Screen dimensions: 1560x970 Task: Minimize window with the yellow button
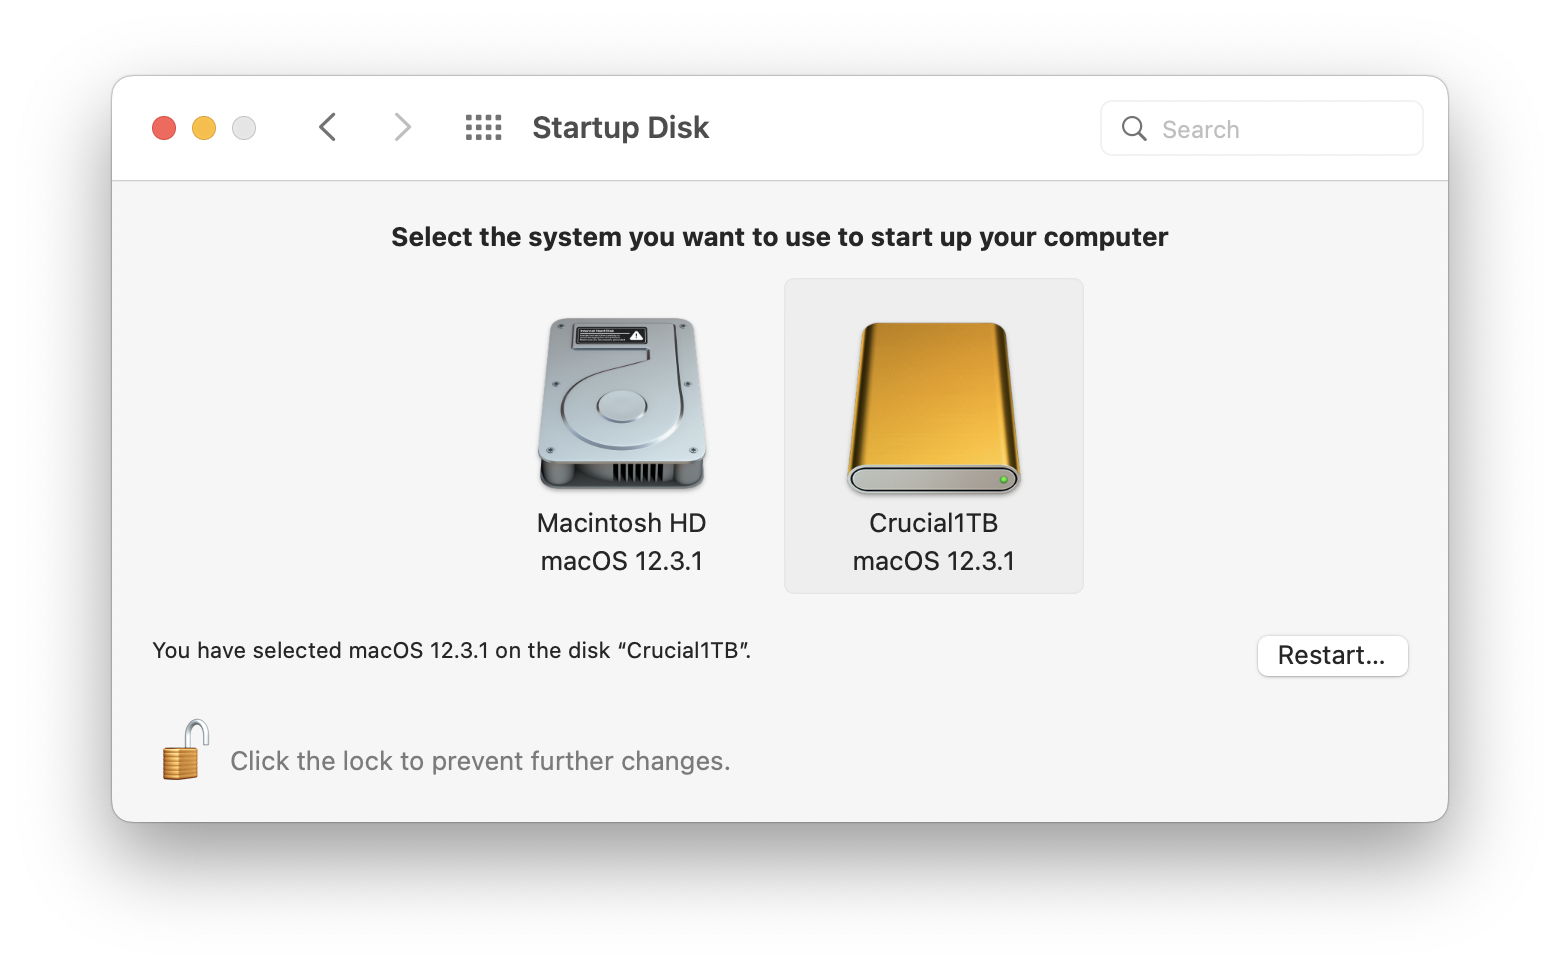tap(204, 128)
